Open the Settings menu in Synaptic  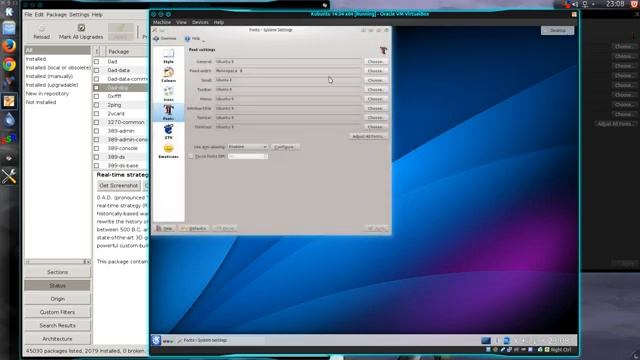pos(79,14)
